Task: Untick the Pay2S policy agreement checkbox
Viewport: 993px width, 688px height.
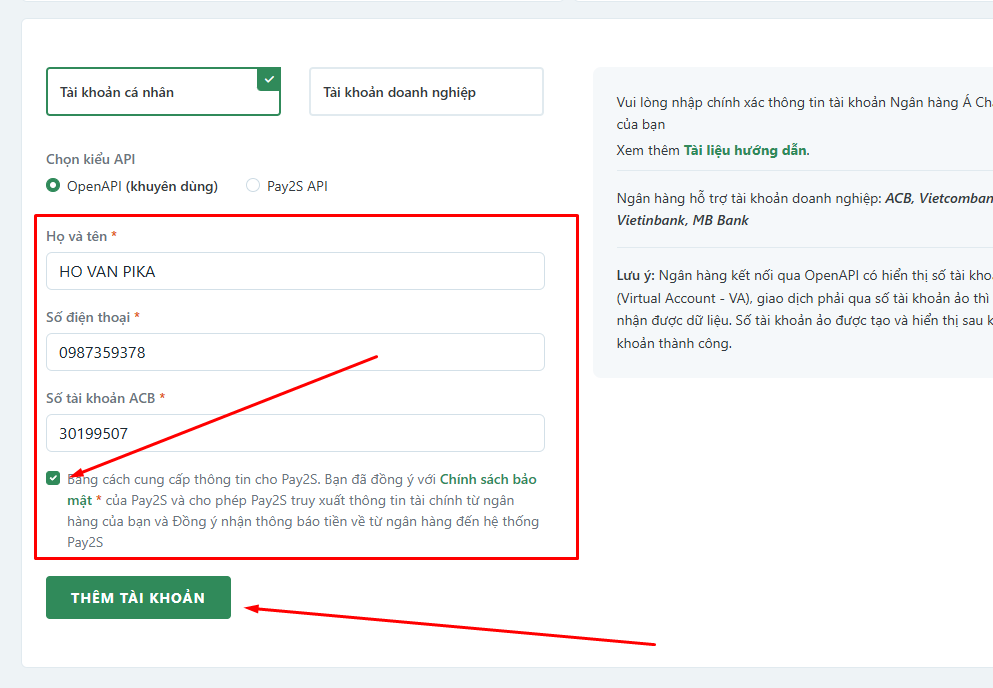Action: [x=53, y=478]
